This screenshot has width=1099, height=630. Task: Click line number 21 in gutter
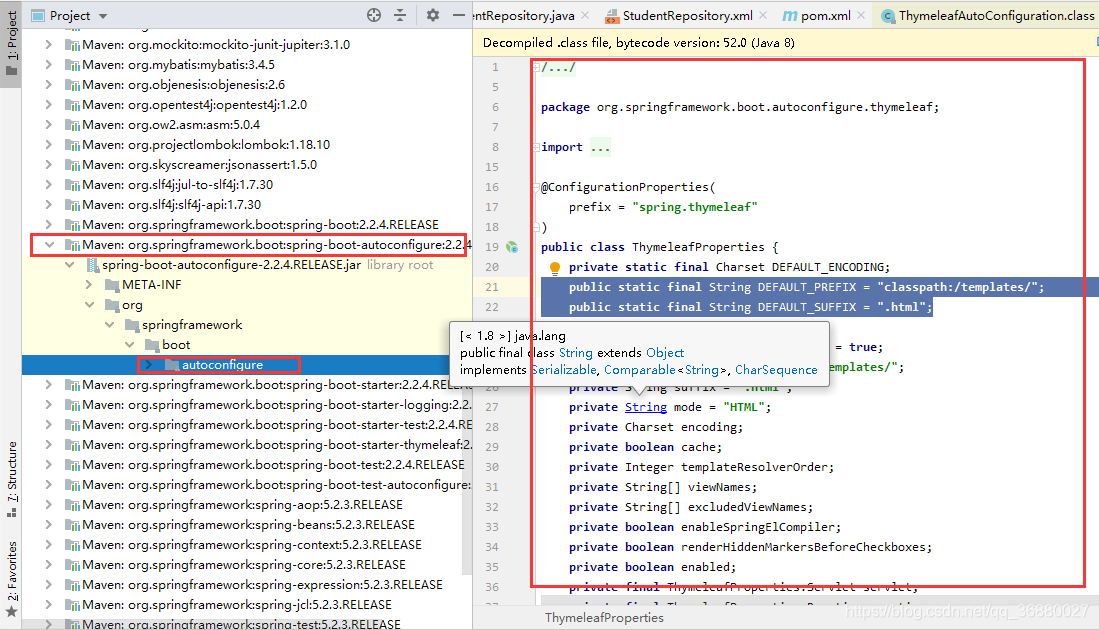[x=492, y=287]
